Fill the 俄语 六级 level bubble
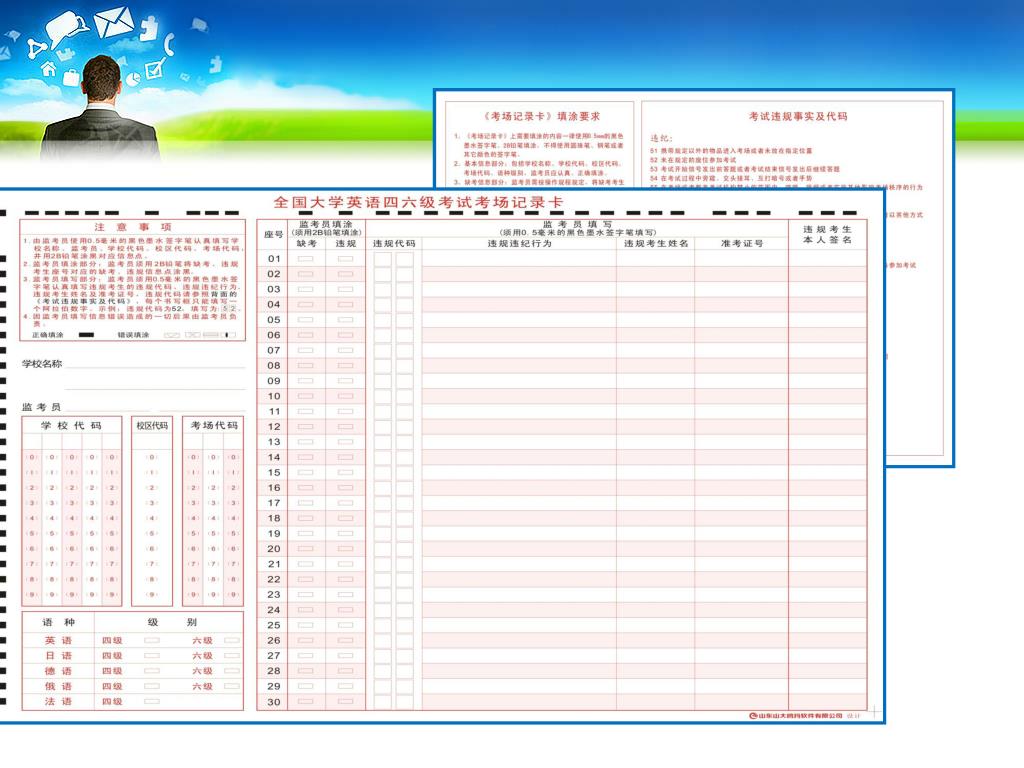The image size is (1024, 768). click(x=232, y=686)
